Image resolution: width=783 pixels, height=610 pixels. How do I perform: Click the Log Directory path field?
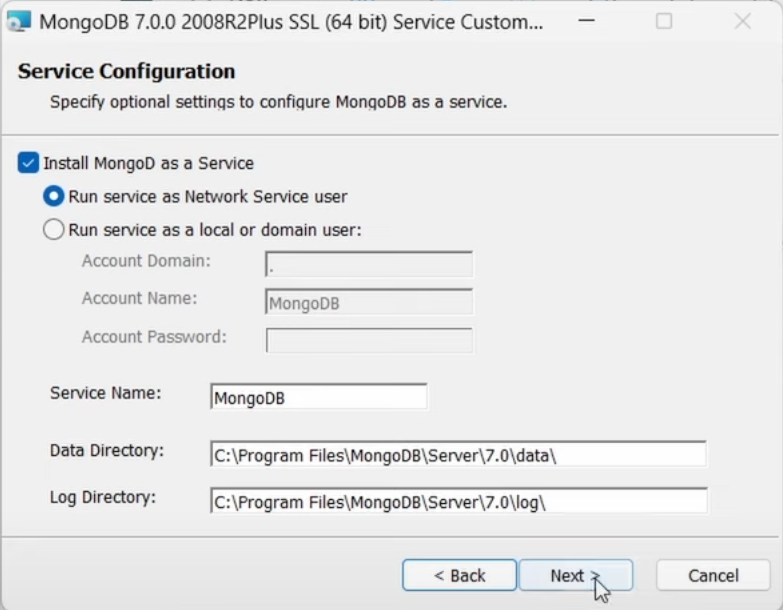pos(458,501)
